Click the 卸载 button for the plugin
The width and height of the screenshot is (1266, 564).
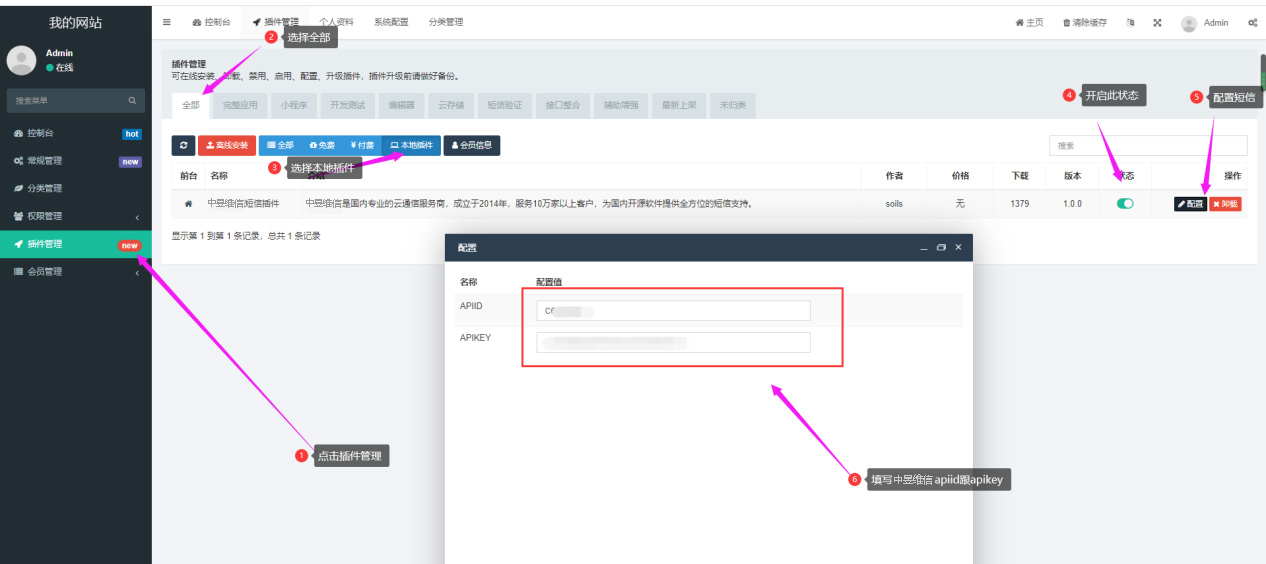click(1225, 204)
